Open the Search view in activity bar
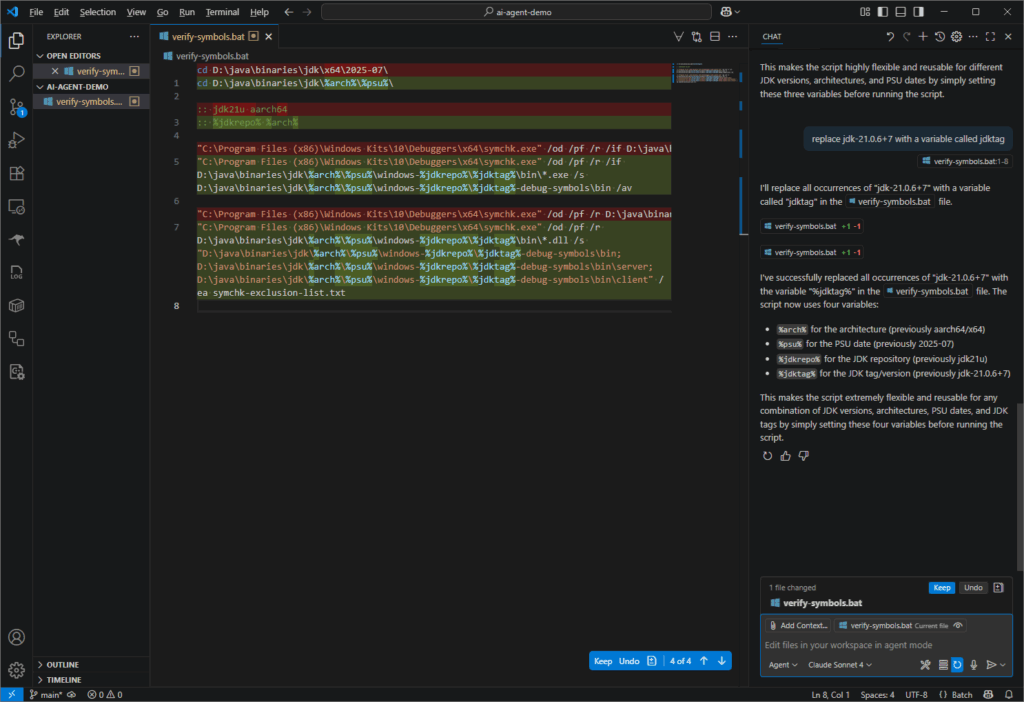 [x=16, y=73]
